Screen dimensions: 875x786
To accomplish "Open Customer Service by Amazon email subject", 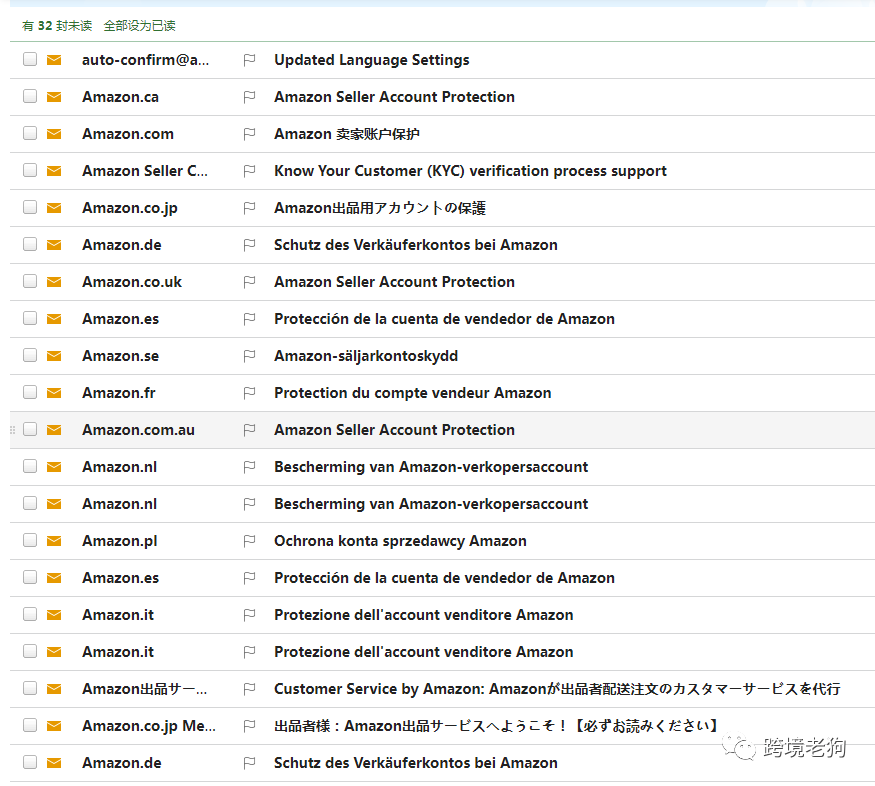I will pos(557,689).
